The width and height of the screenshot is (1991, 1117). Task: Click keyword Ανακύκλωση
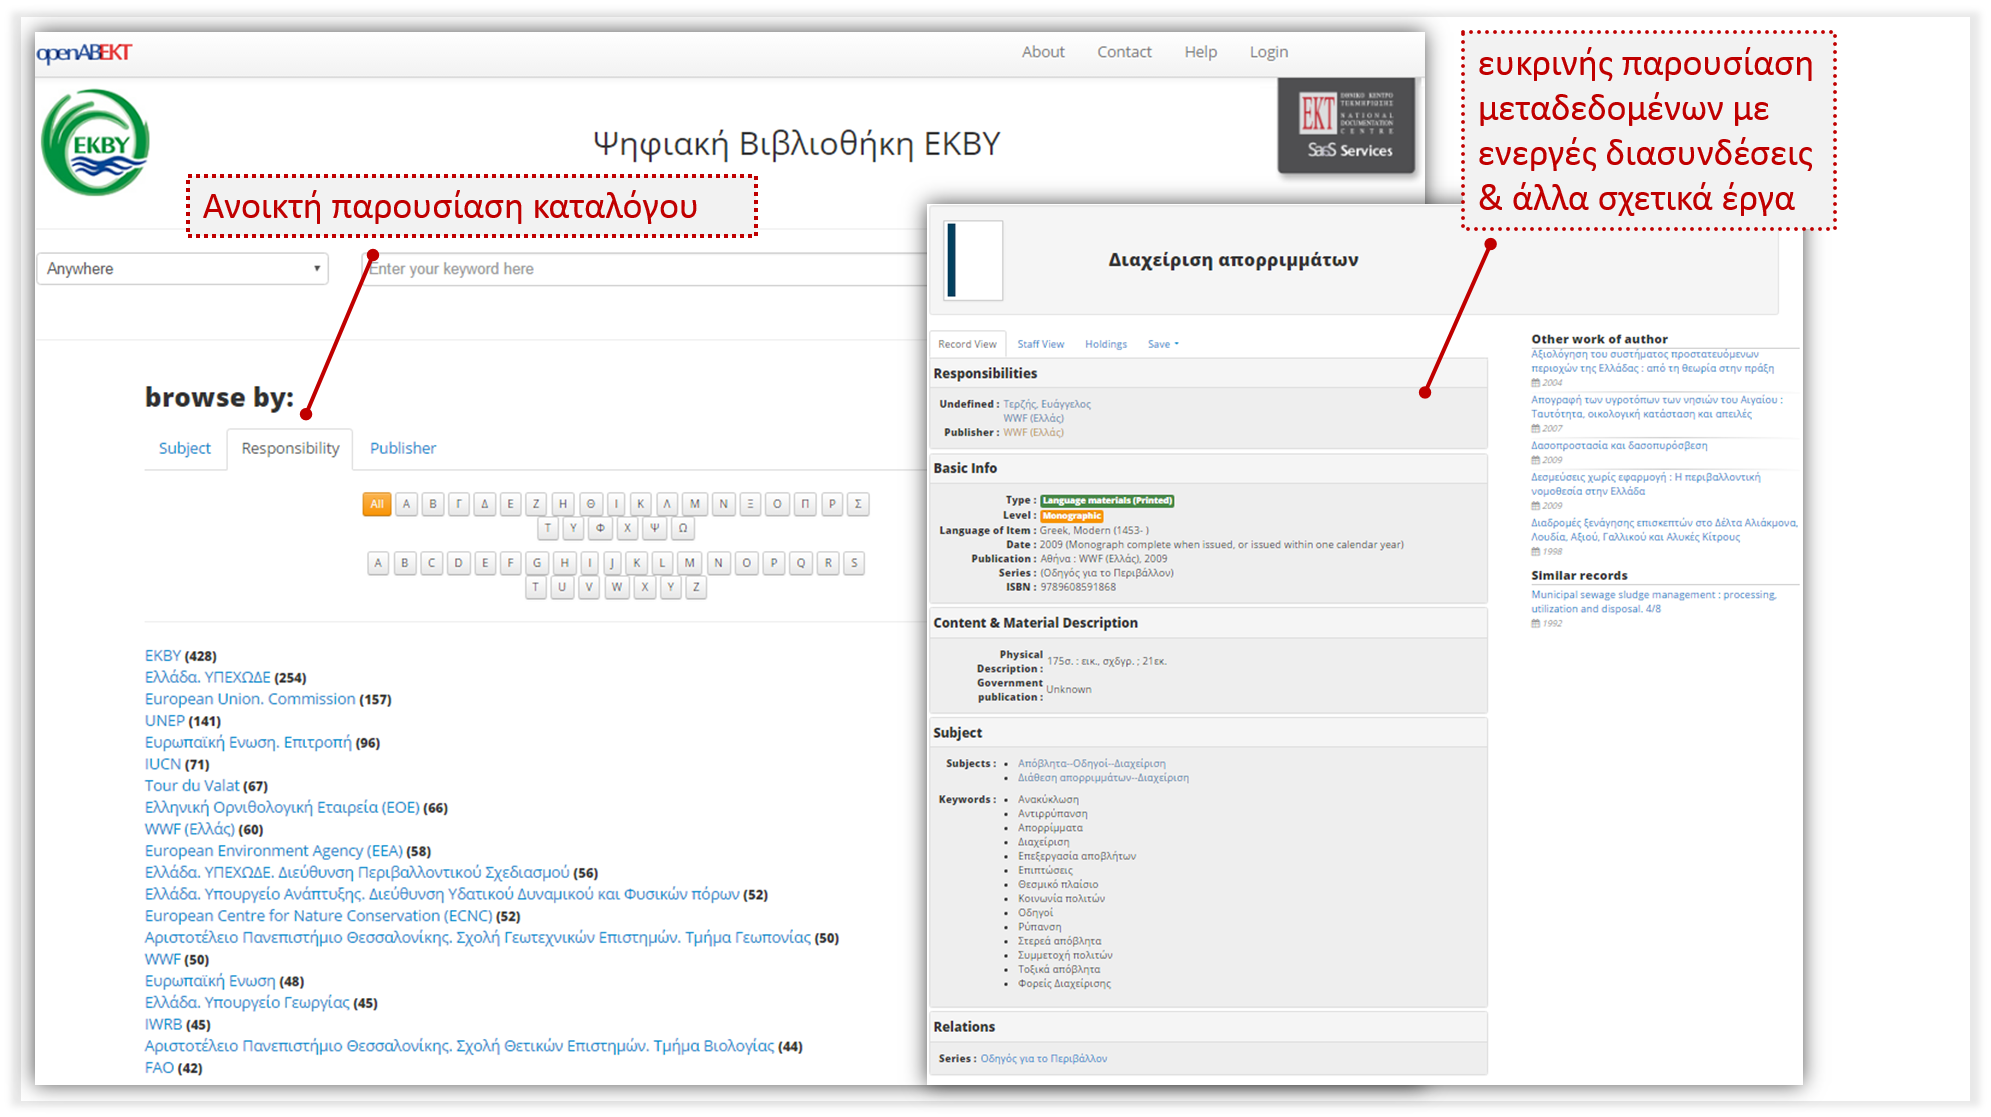click(x=1048, y=800)
